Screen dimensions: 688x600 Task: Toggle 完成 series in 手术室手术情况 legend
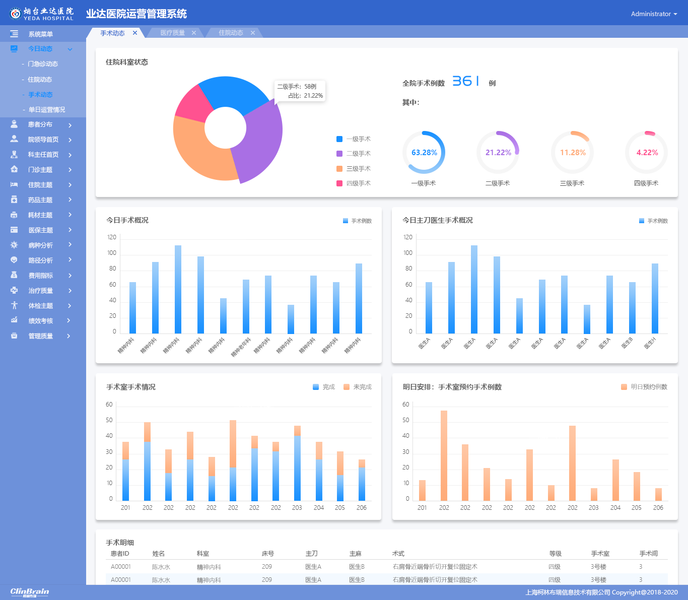click(x=324, y=387)
